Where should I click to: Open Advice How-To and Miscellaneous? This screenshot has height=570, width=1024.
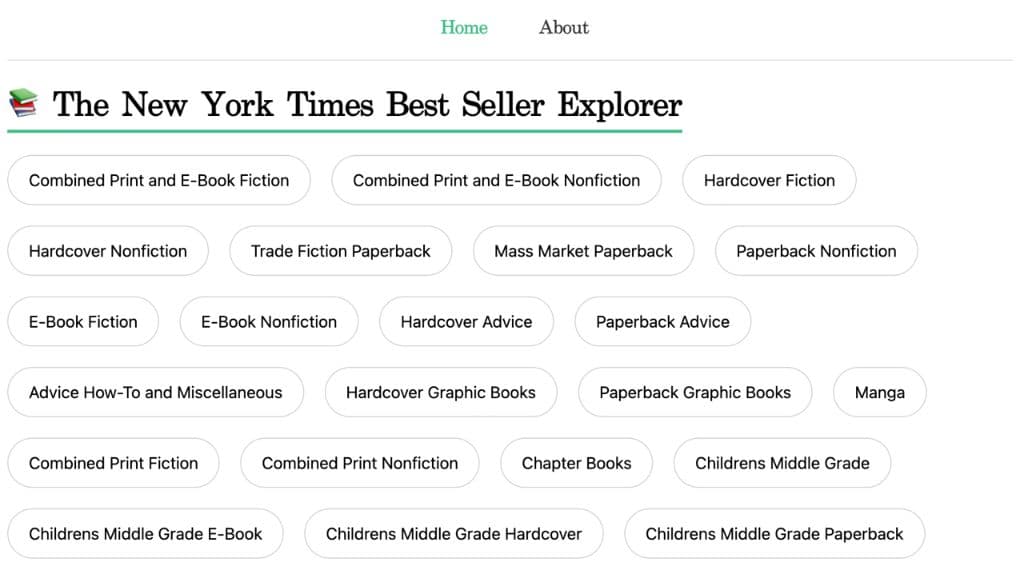click(155, 392)
